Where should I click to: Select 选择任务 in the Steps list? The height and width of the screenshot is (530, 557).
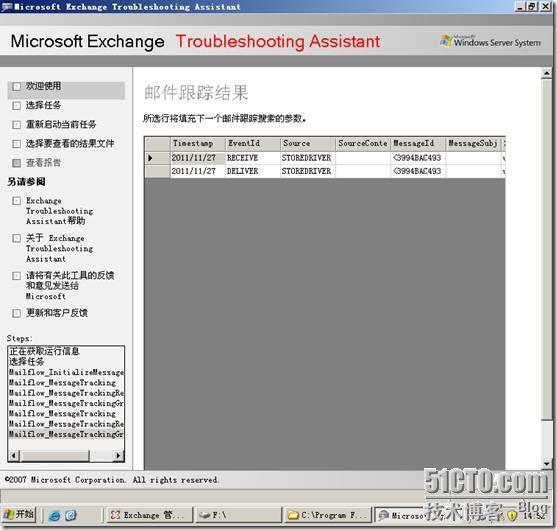point(66,362)
